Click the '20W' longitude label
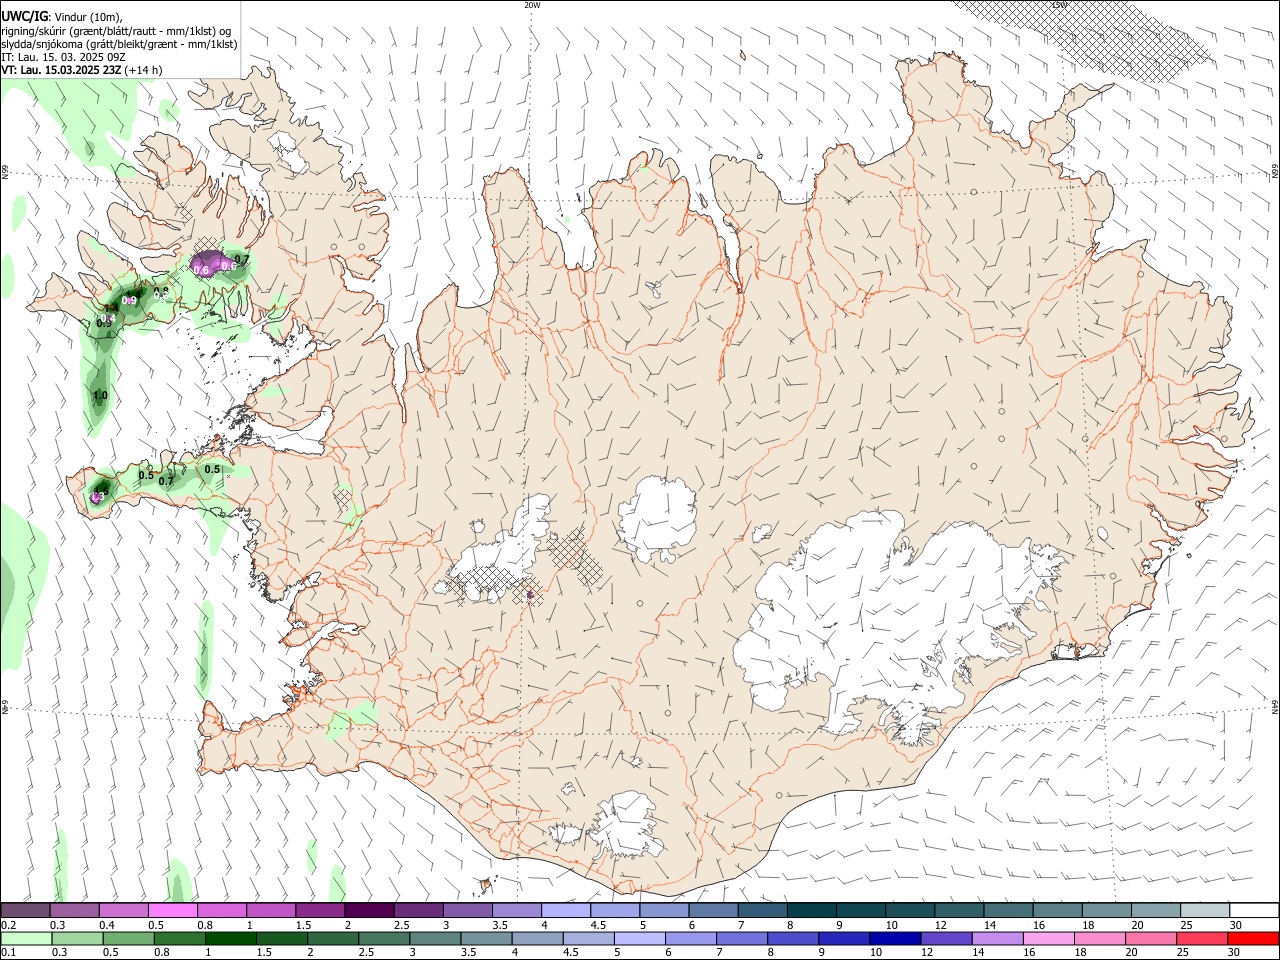1280x960 pixels. (532, 5)
